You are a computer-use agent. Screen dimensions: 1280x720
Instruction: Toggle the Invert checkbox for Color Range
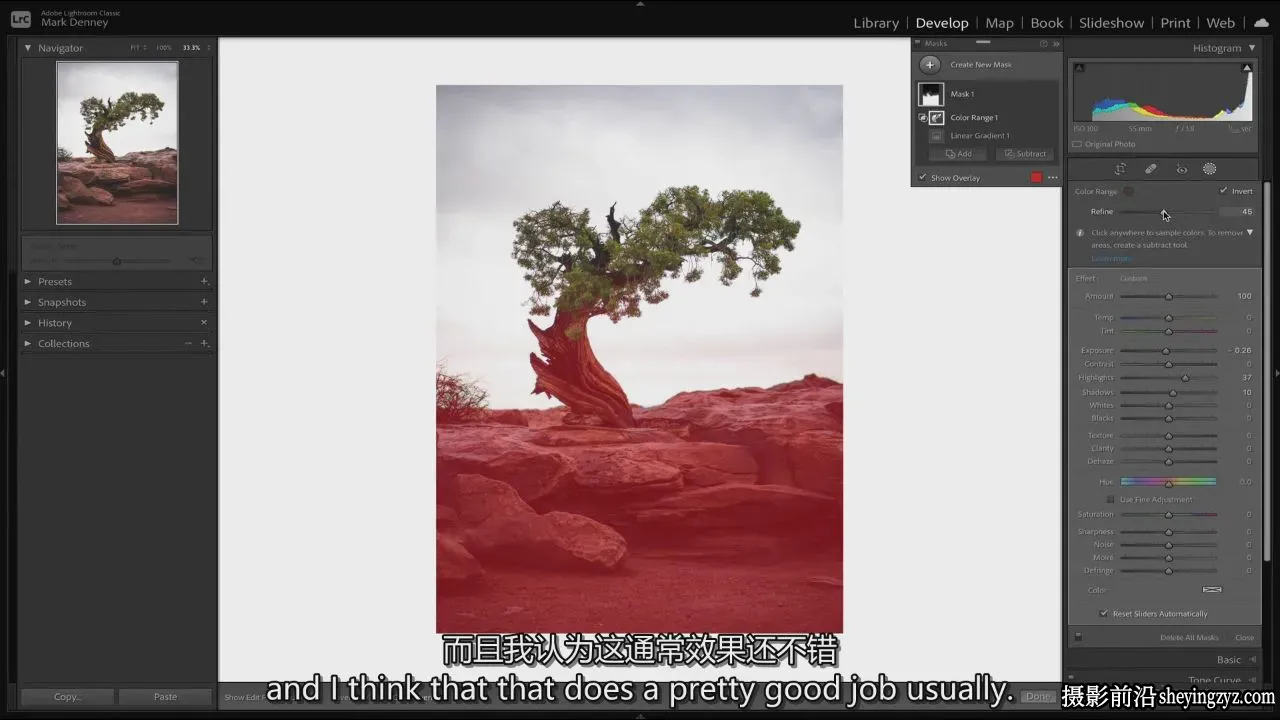pyautogui.click(x=1223, y=191)
